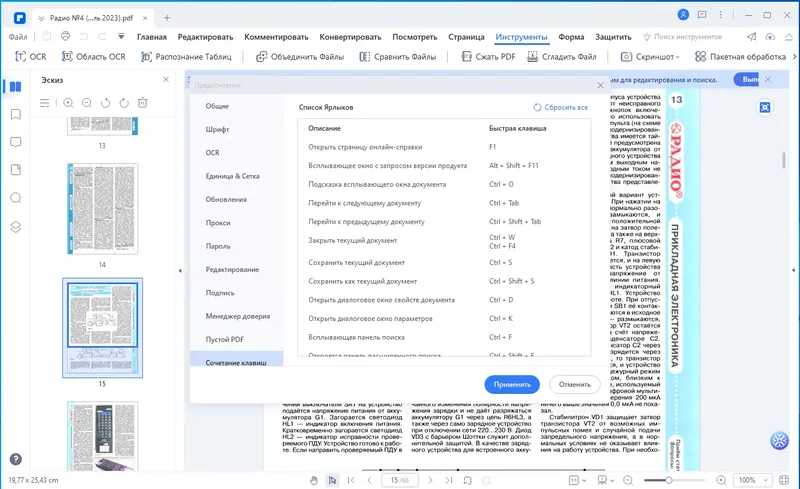The width and height of the screenshot is (800, 489).
Task: Select the arrow selection tool in bottom bar
Action: 332,480
